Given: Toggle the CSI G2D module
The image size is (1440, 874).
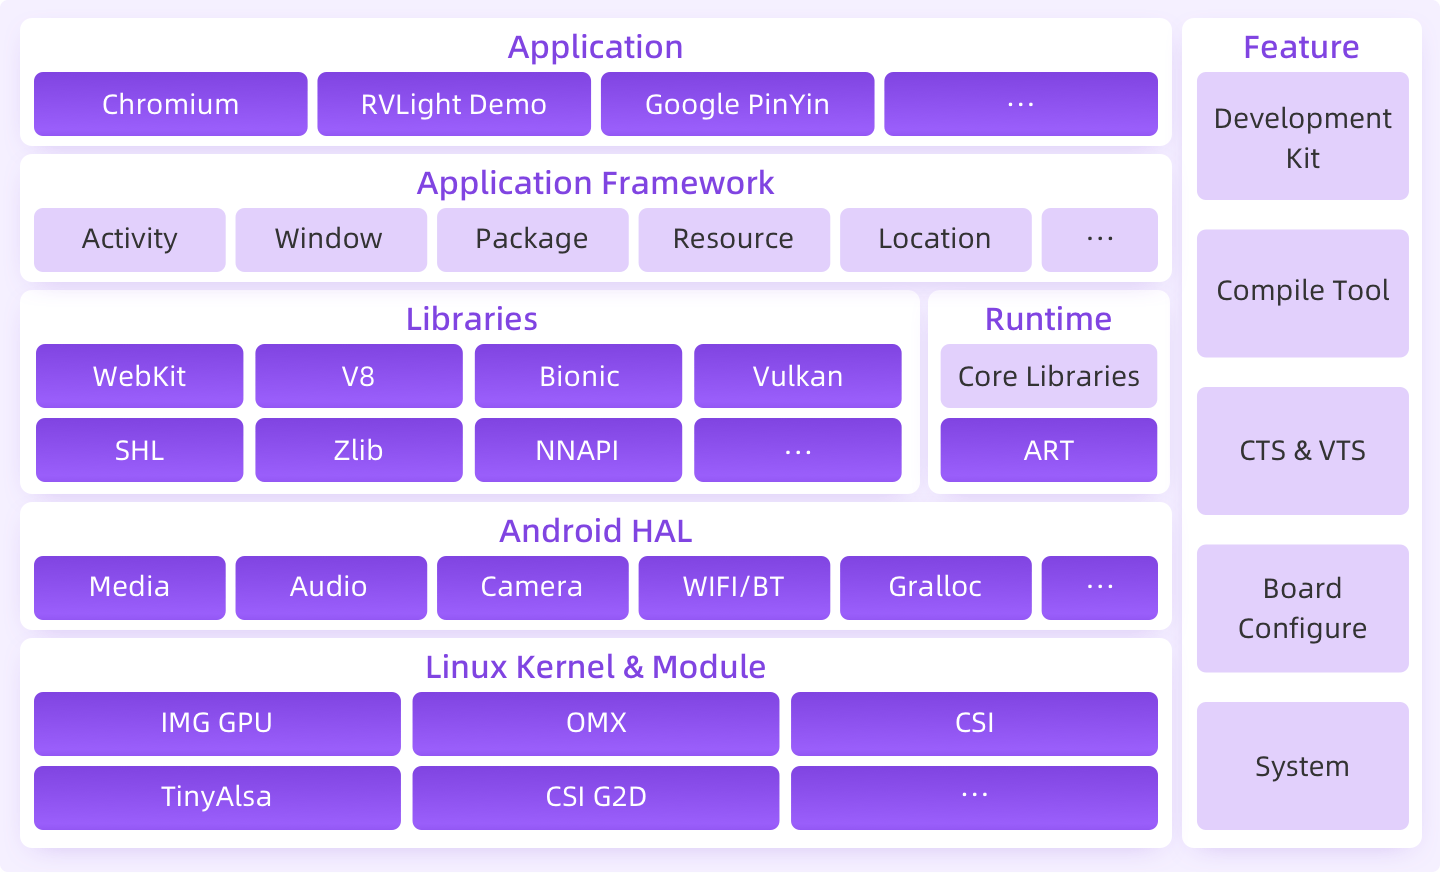Looking at the screenshot, I should 595,797.
